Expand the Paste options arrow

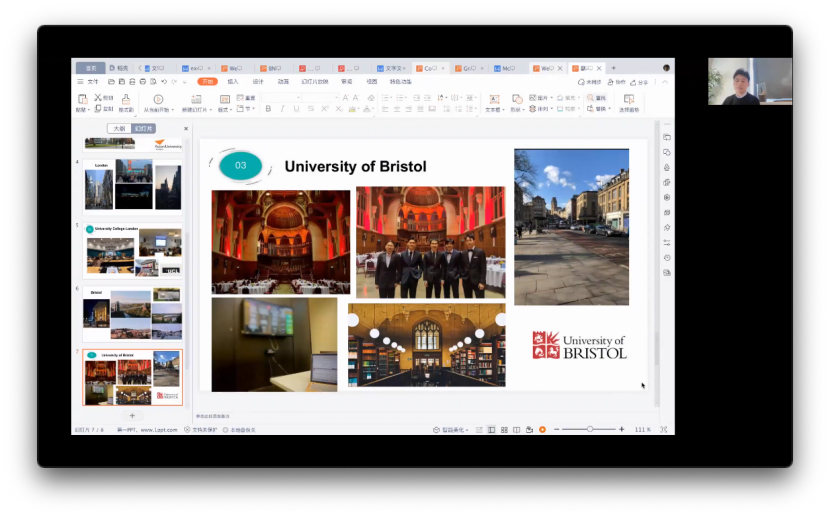click(88, 110)
